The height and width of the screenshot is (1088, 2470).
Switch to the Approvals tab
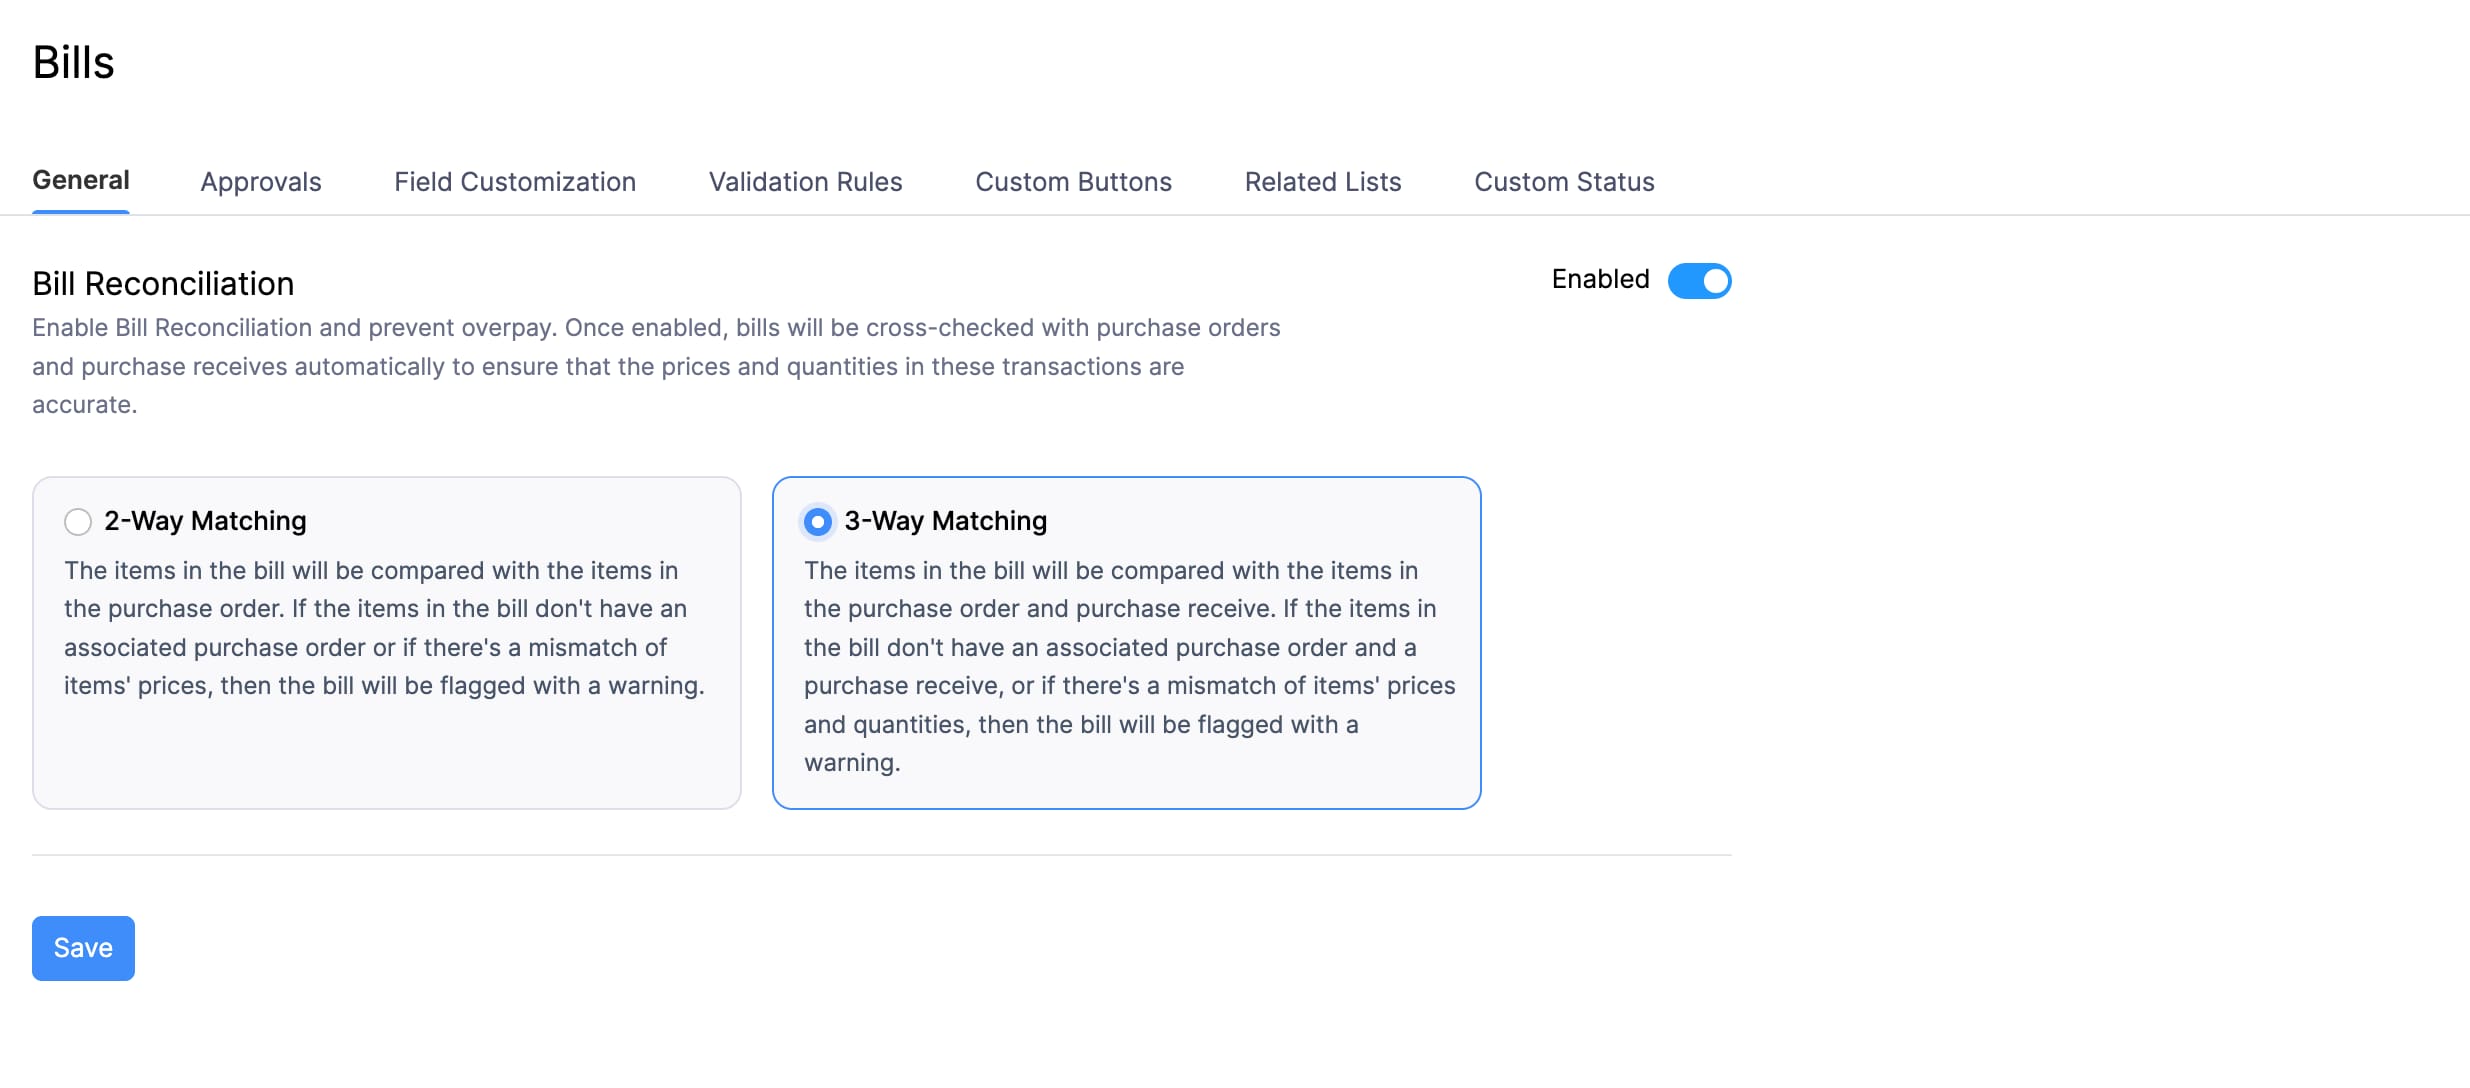coord(260,181)
